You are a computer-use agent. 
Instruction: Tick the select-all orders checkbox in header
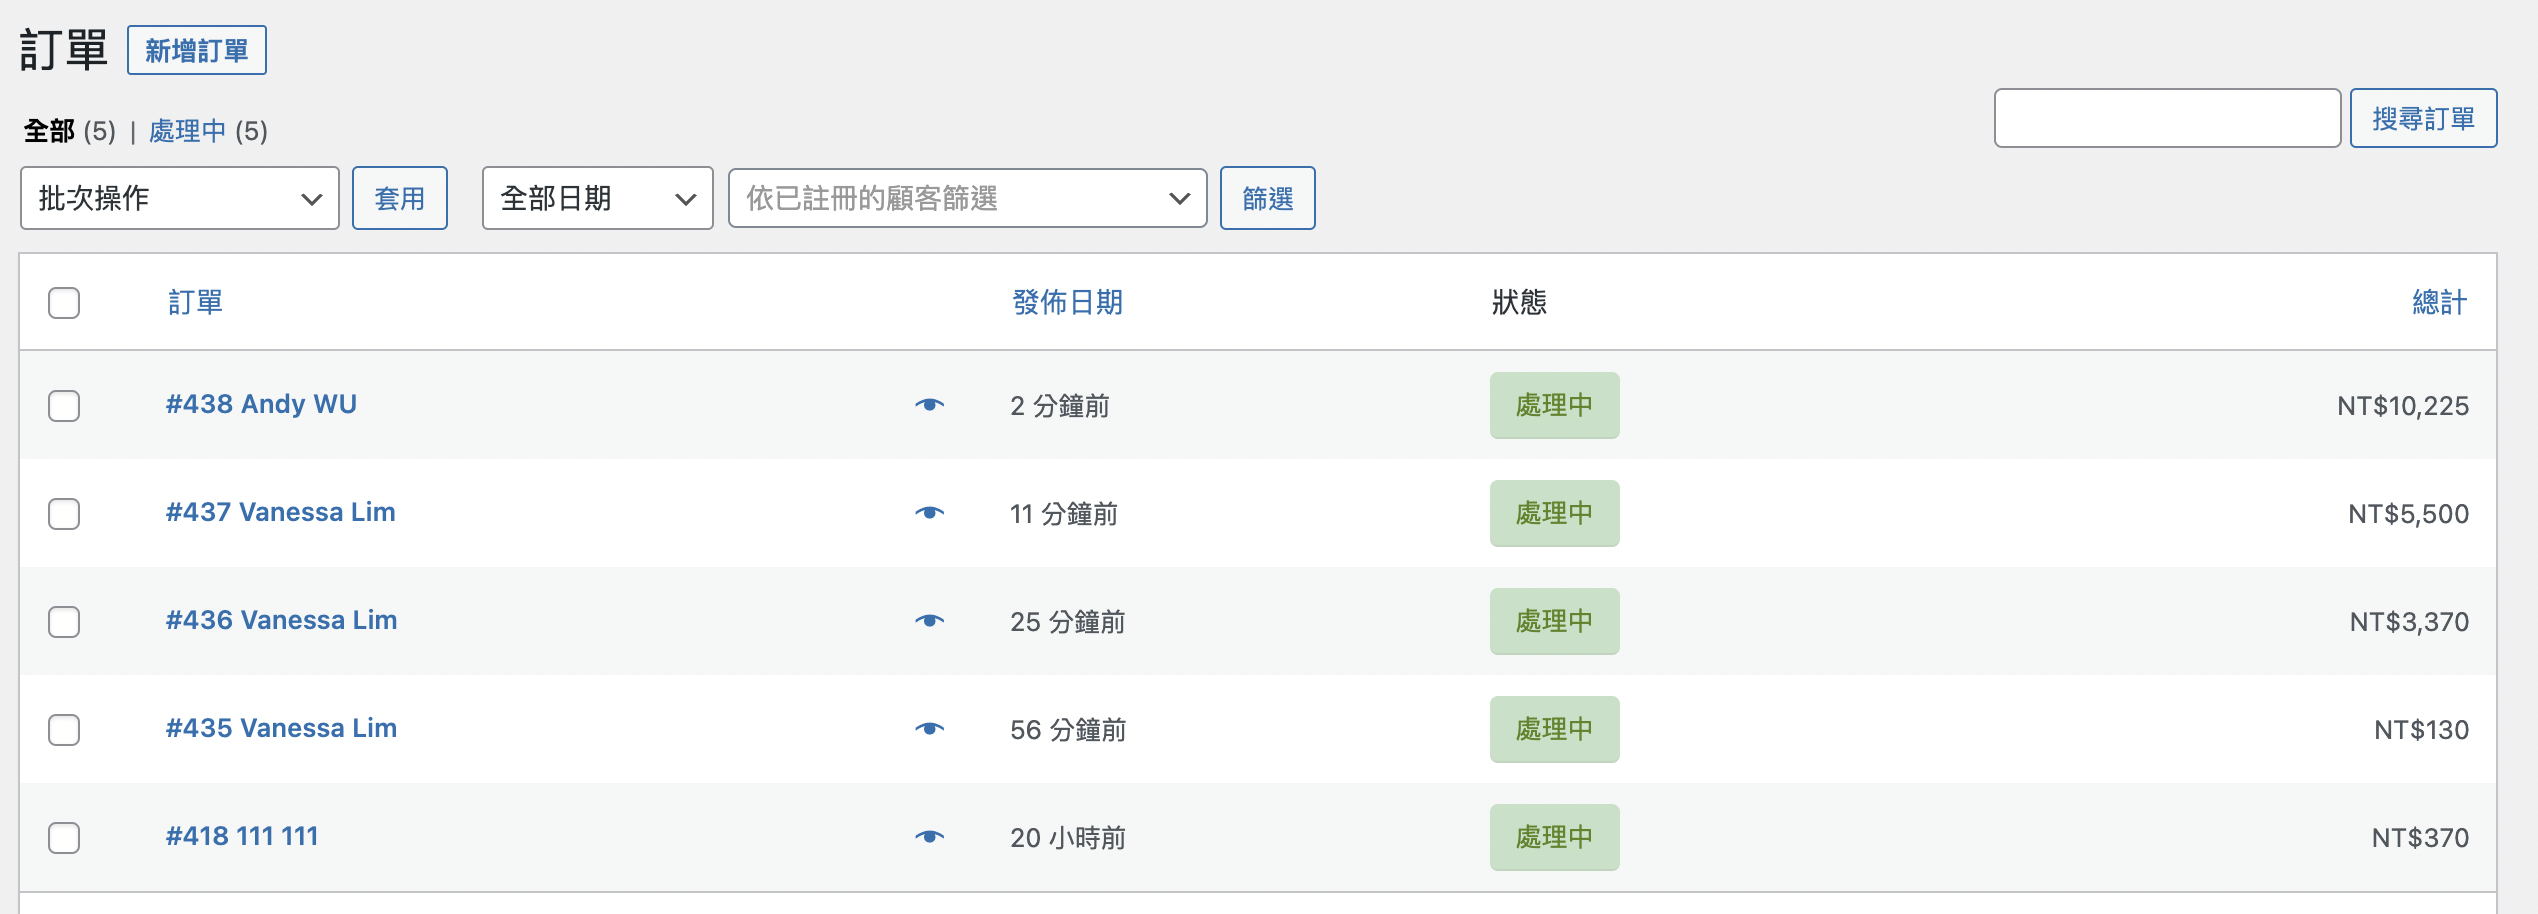(64, 303)
